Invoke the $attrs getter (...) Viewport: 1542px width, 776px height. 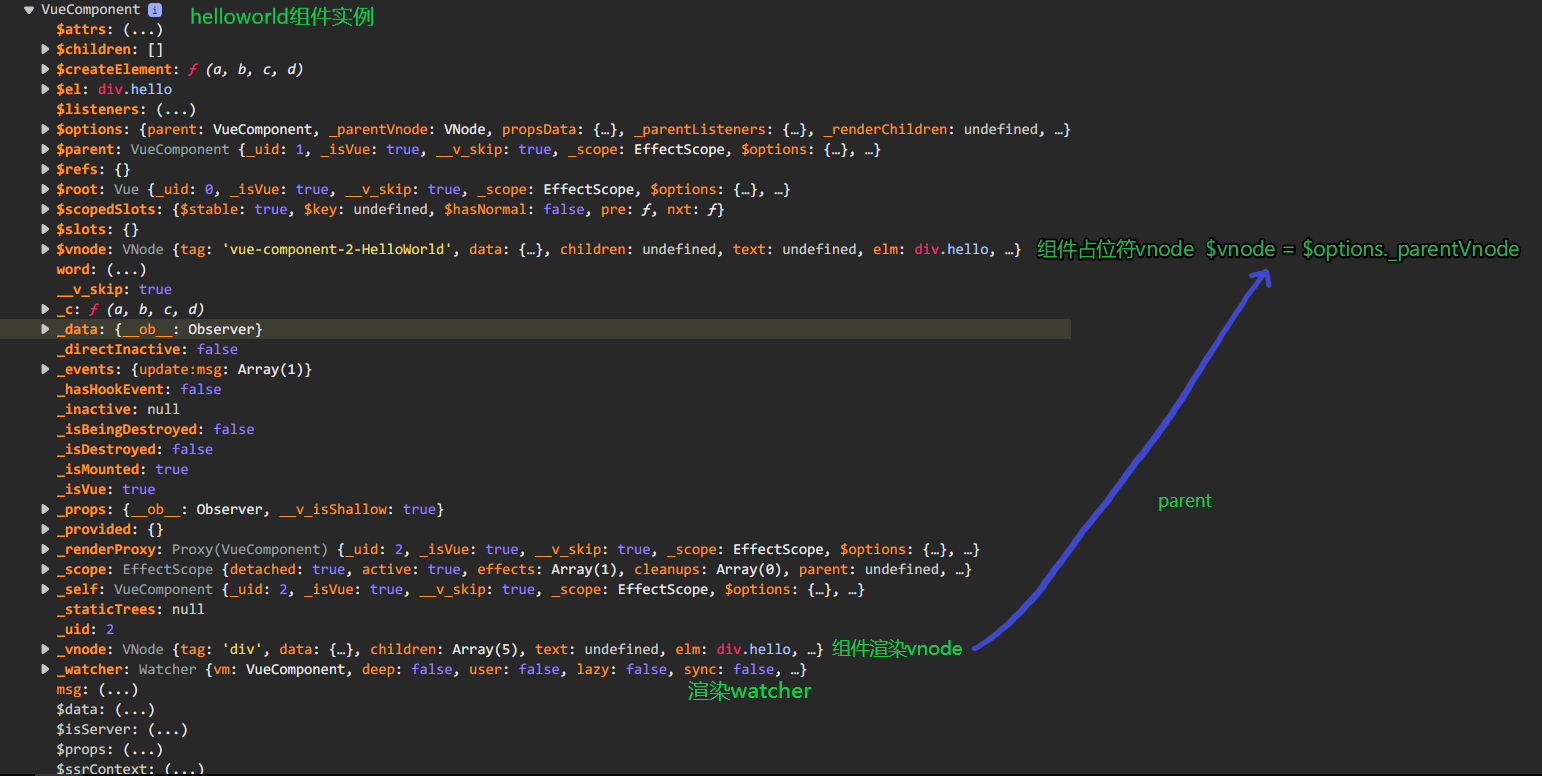point(143,29)
